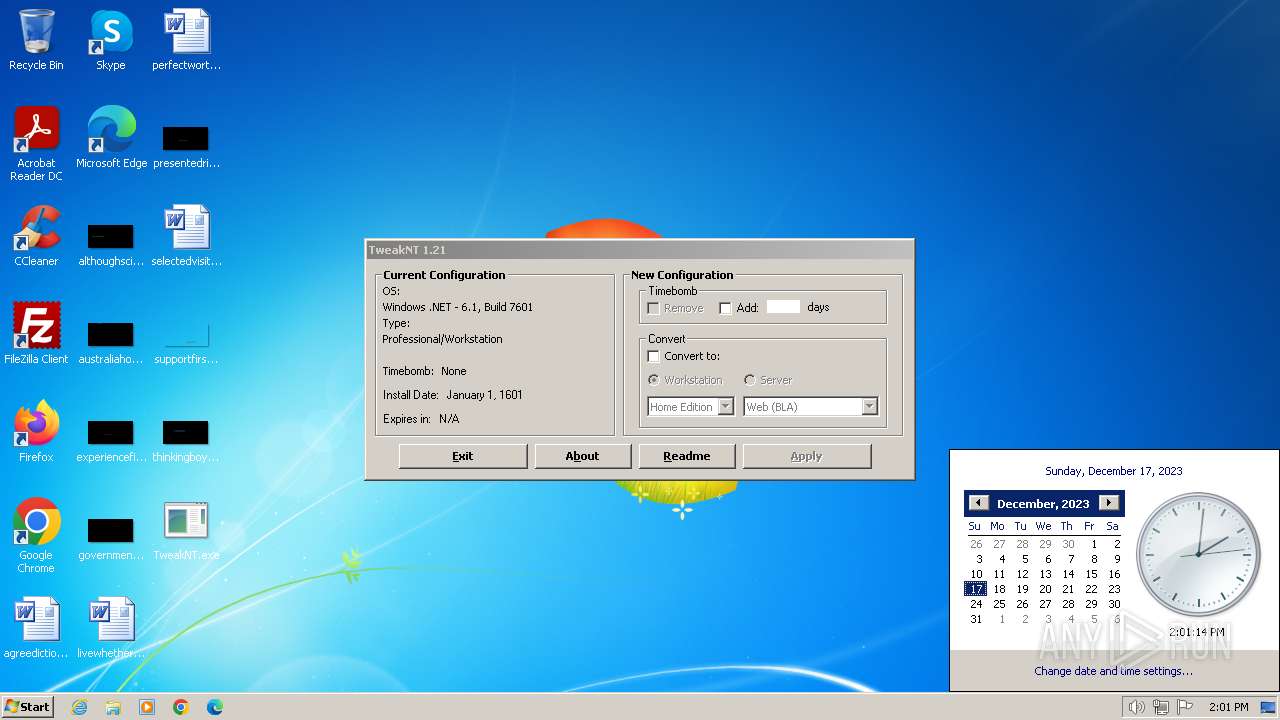Open Acrobat Reader DC shortcut
Screen dimensions: 1280x720
coord(36,144)
